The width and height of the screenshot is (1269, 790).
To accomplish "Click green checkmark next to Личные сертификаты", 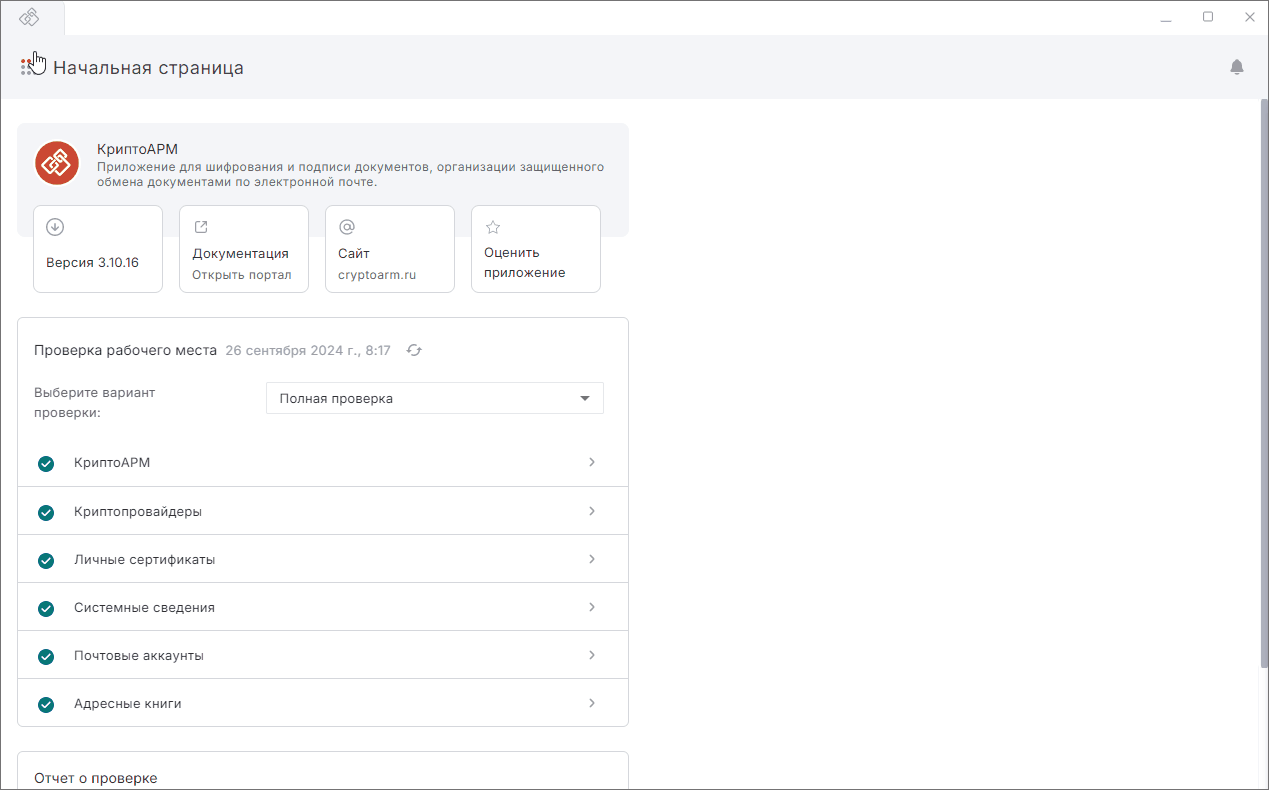I will point(46,560).
